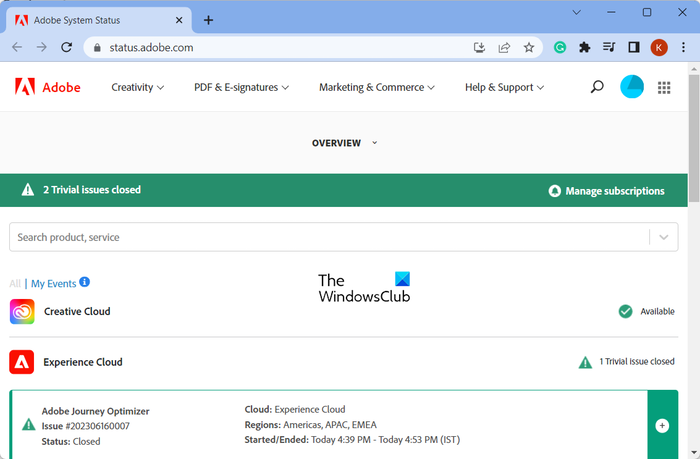Click Issue #202306160007 text
Image resolution: width=700 pixels, height=459 pixels.
click(86, 426)
